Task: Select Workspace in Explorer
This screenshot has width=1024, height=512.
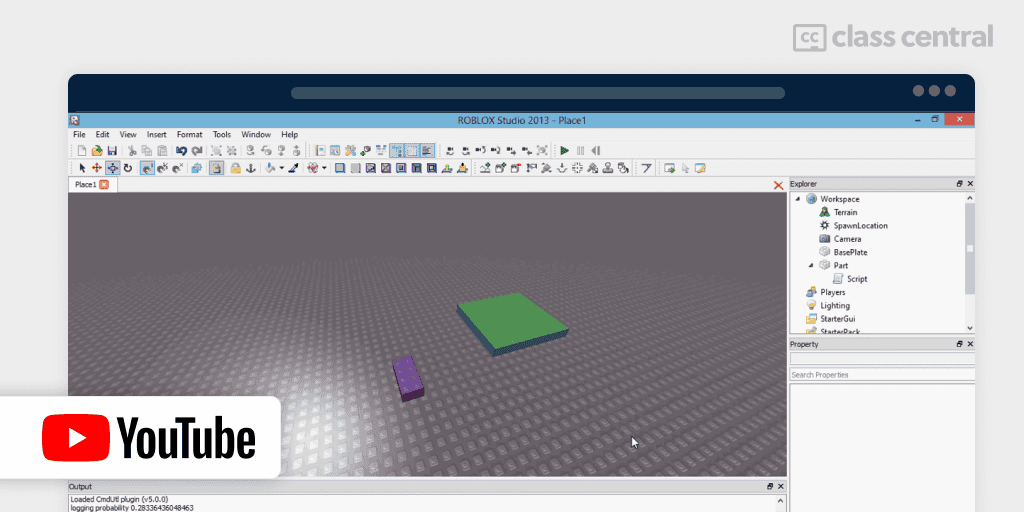Action: (x=840, y=199)
